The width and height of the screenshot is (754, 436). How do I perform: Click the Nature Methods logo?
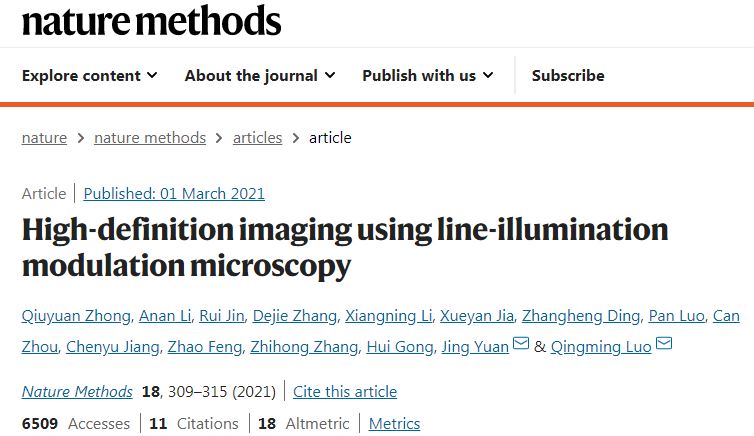point(152,21)
